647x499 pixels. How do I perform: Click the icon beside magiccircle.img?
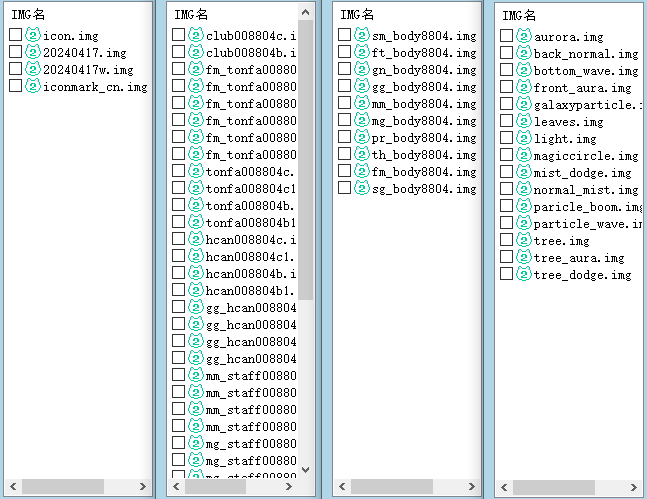(x=523, y=156)
